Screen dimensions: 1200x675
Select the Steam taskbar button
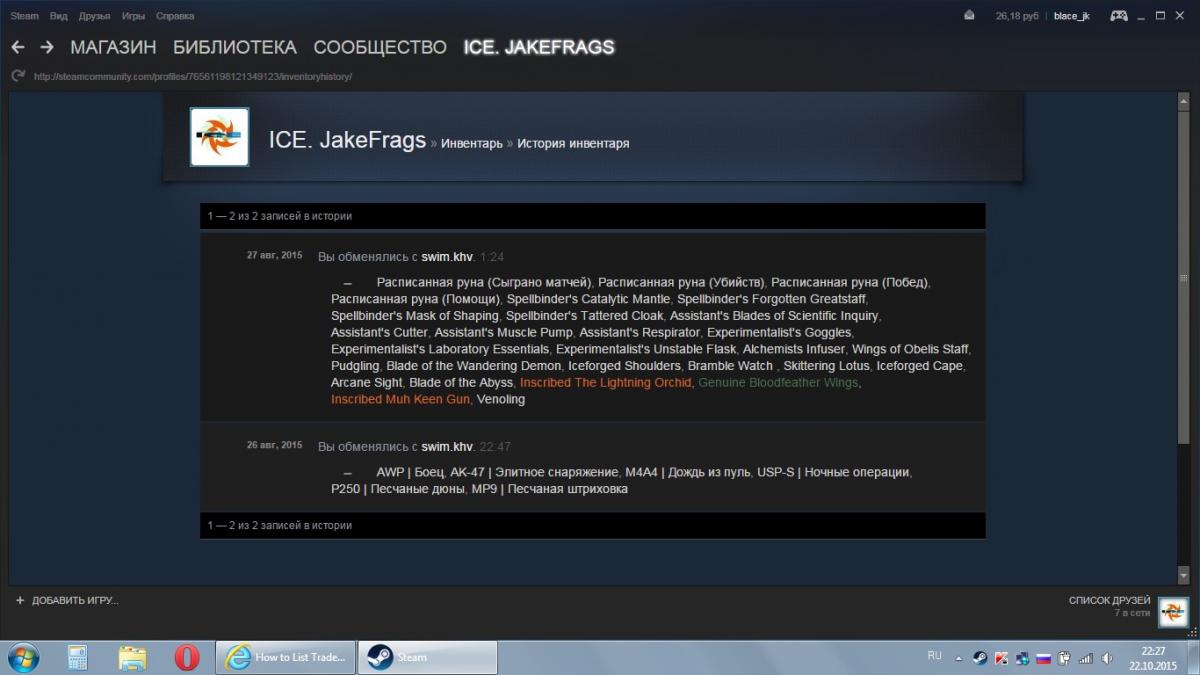tap(427, 657)
